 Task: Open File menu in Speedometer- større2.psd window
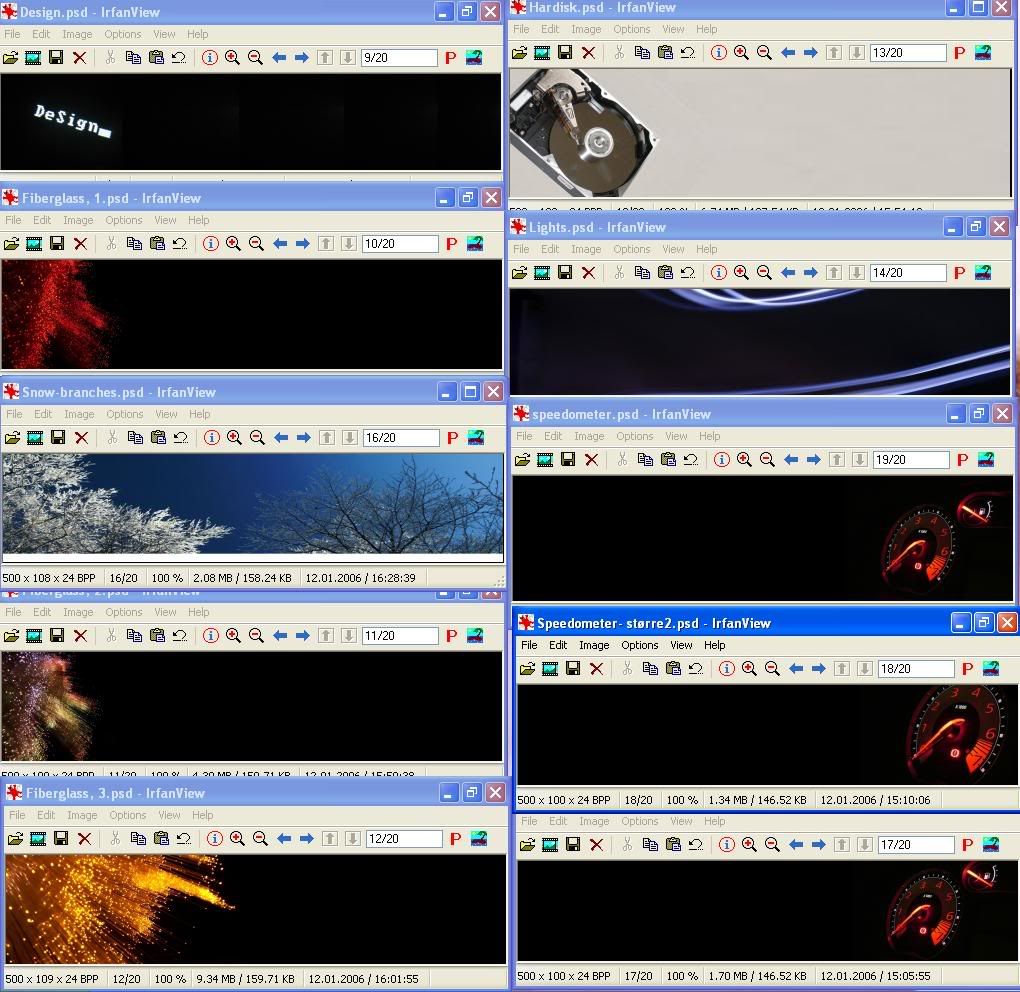528,645
